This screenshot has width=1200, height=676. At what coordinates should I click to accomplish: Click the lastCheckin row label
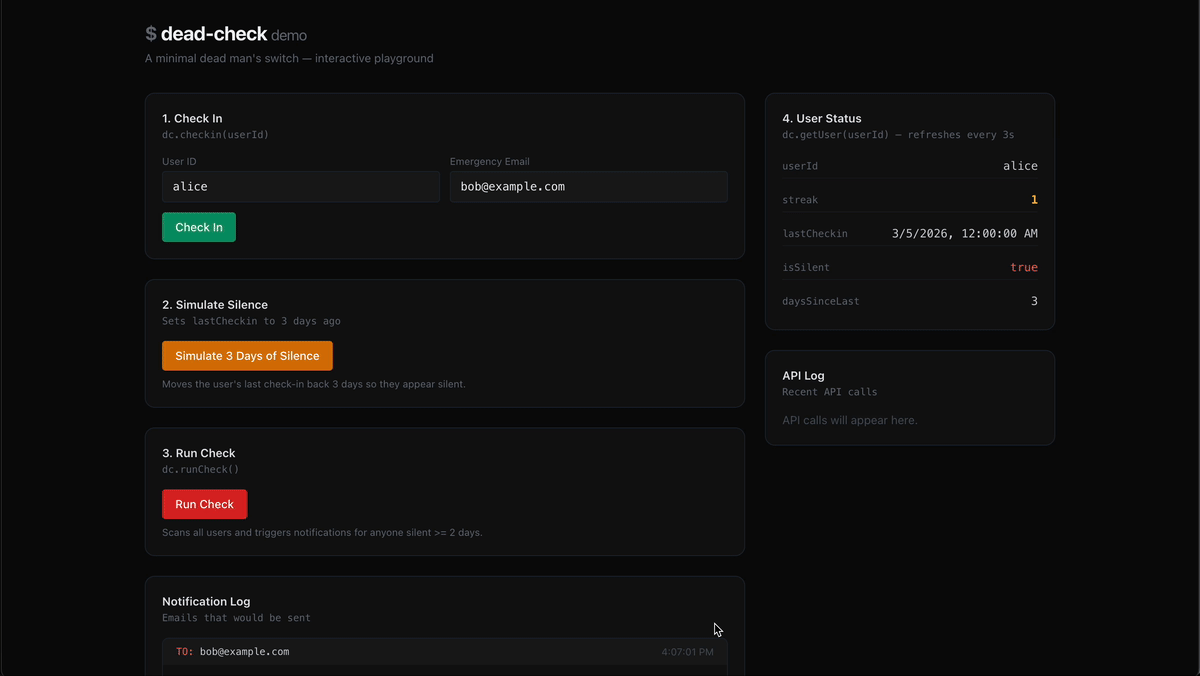click(815, 234)
